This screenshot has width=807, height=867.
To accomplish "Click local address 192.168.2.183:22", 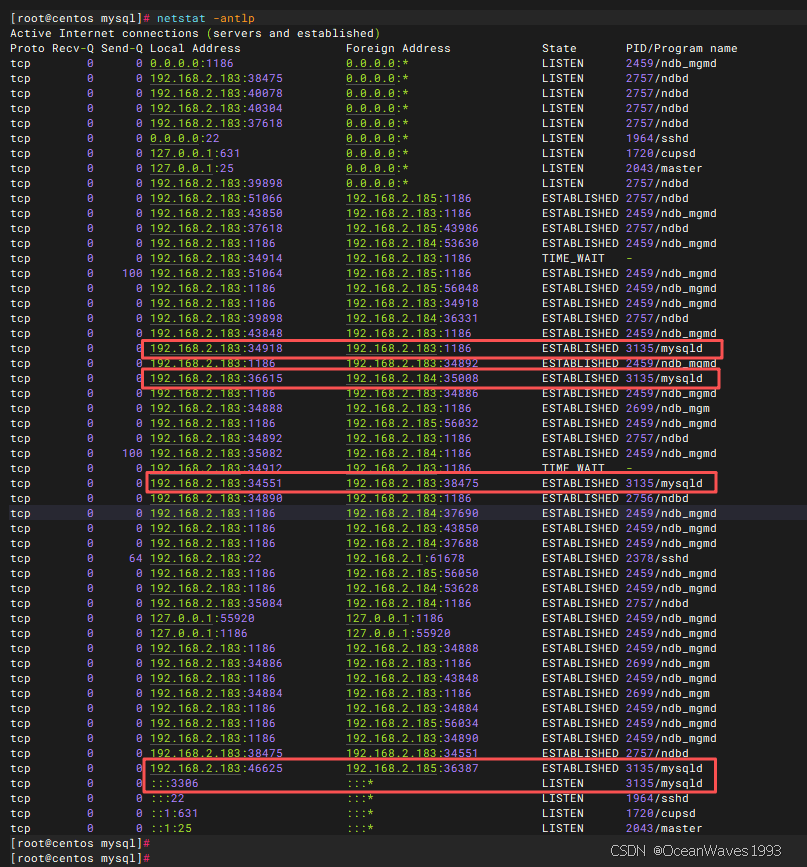I will tap(206, 558).
